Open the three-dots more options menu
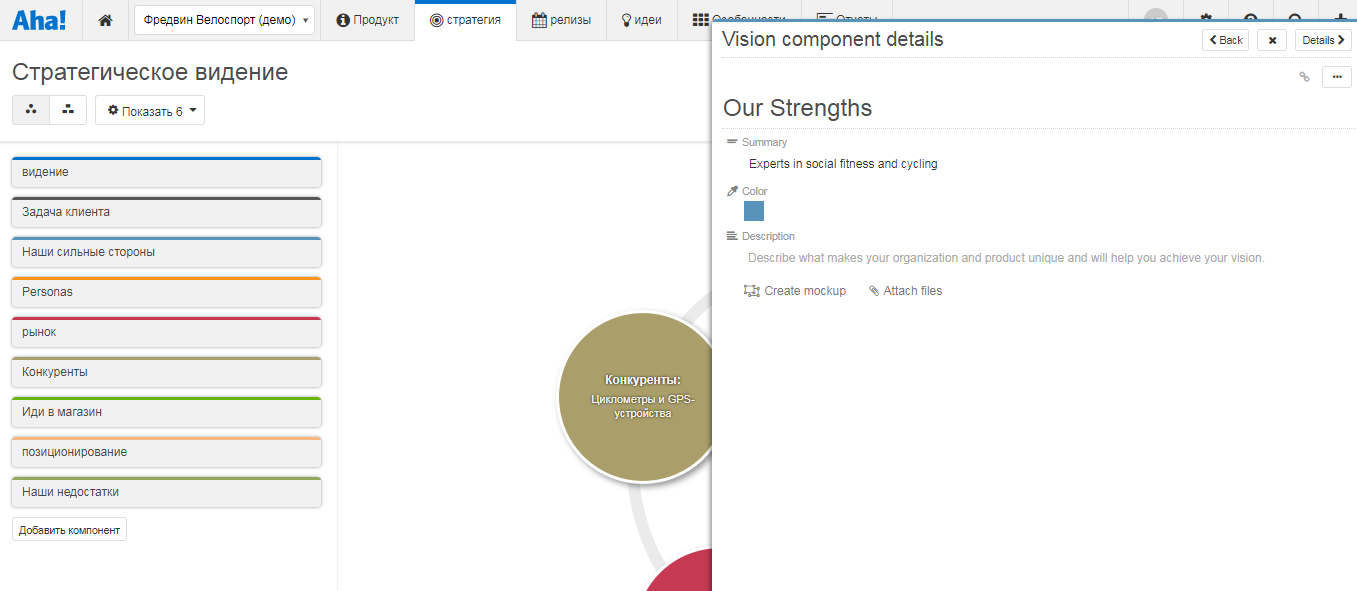 1336,77
